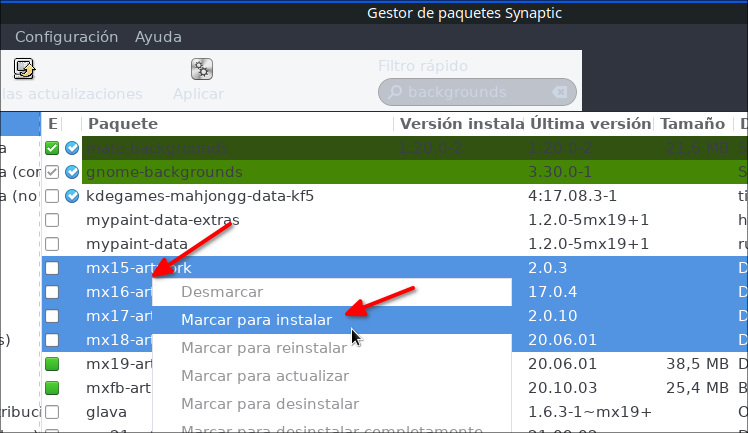This screenshot has width=748, height=433.
Task: Sort by the Última versión column header
Action: (x=589, y=124)
